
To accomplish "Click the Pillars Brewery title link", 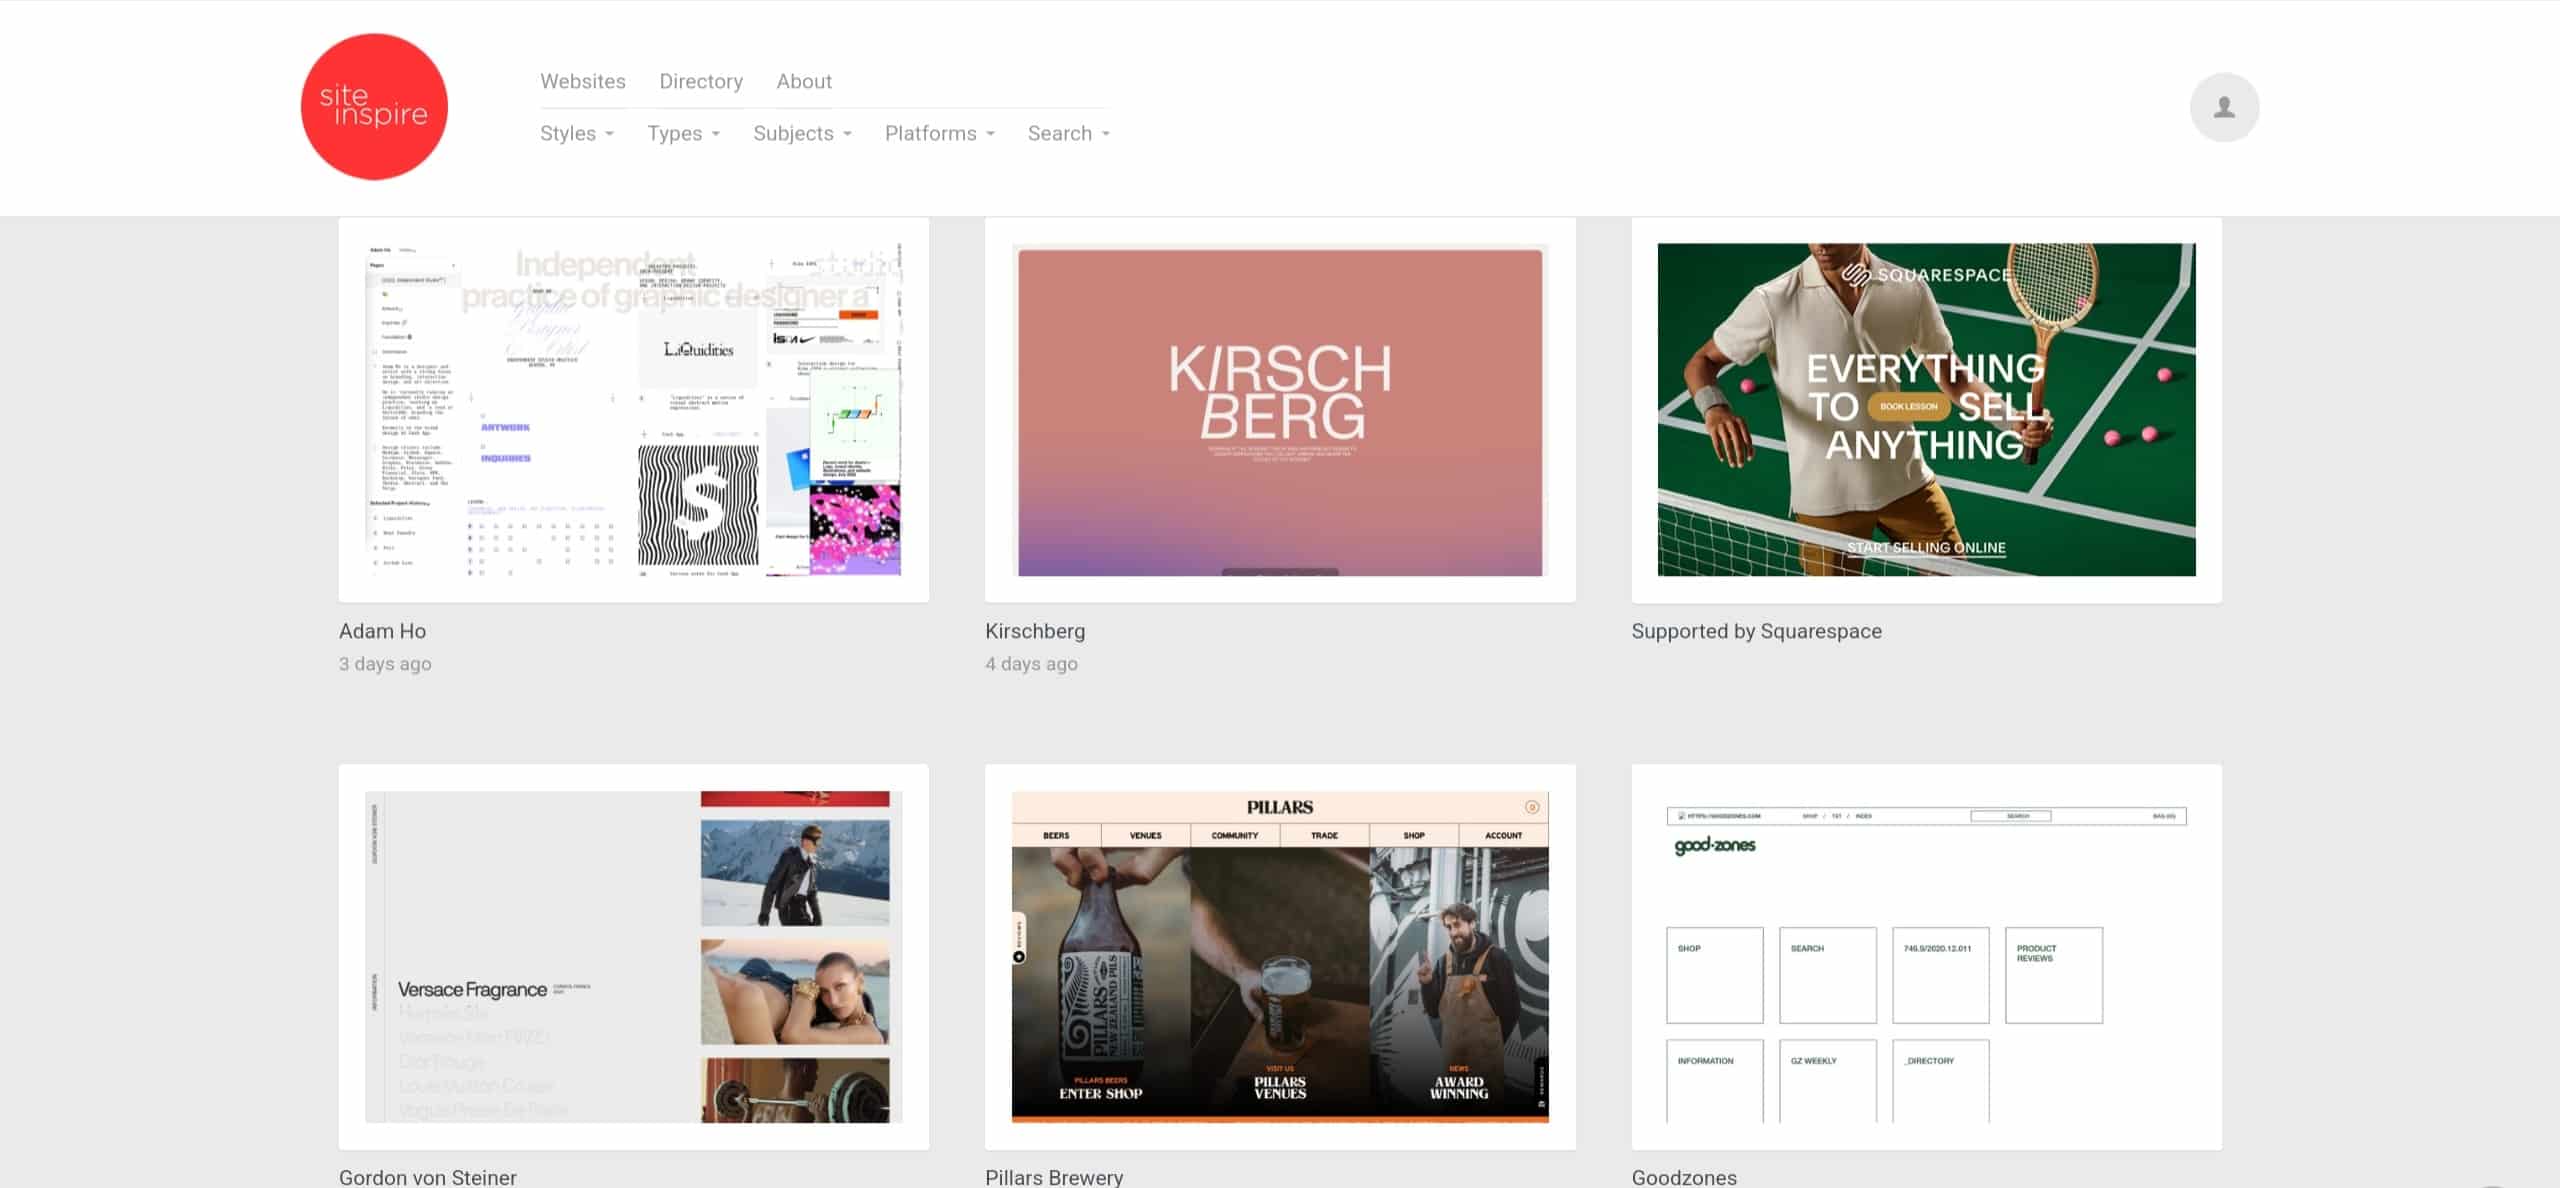I will pyautogui.click(x=1054, y=1177).
